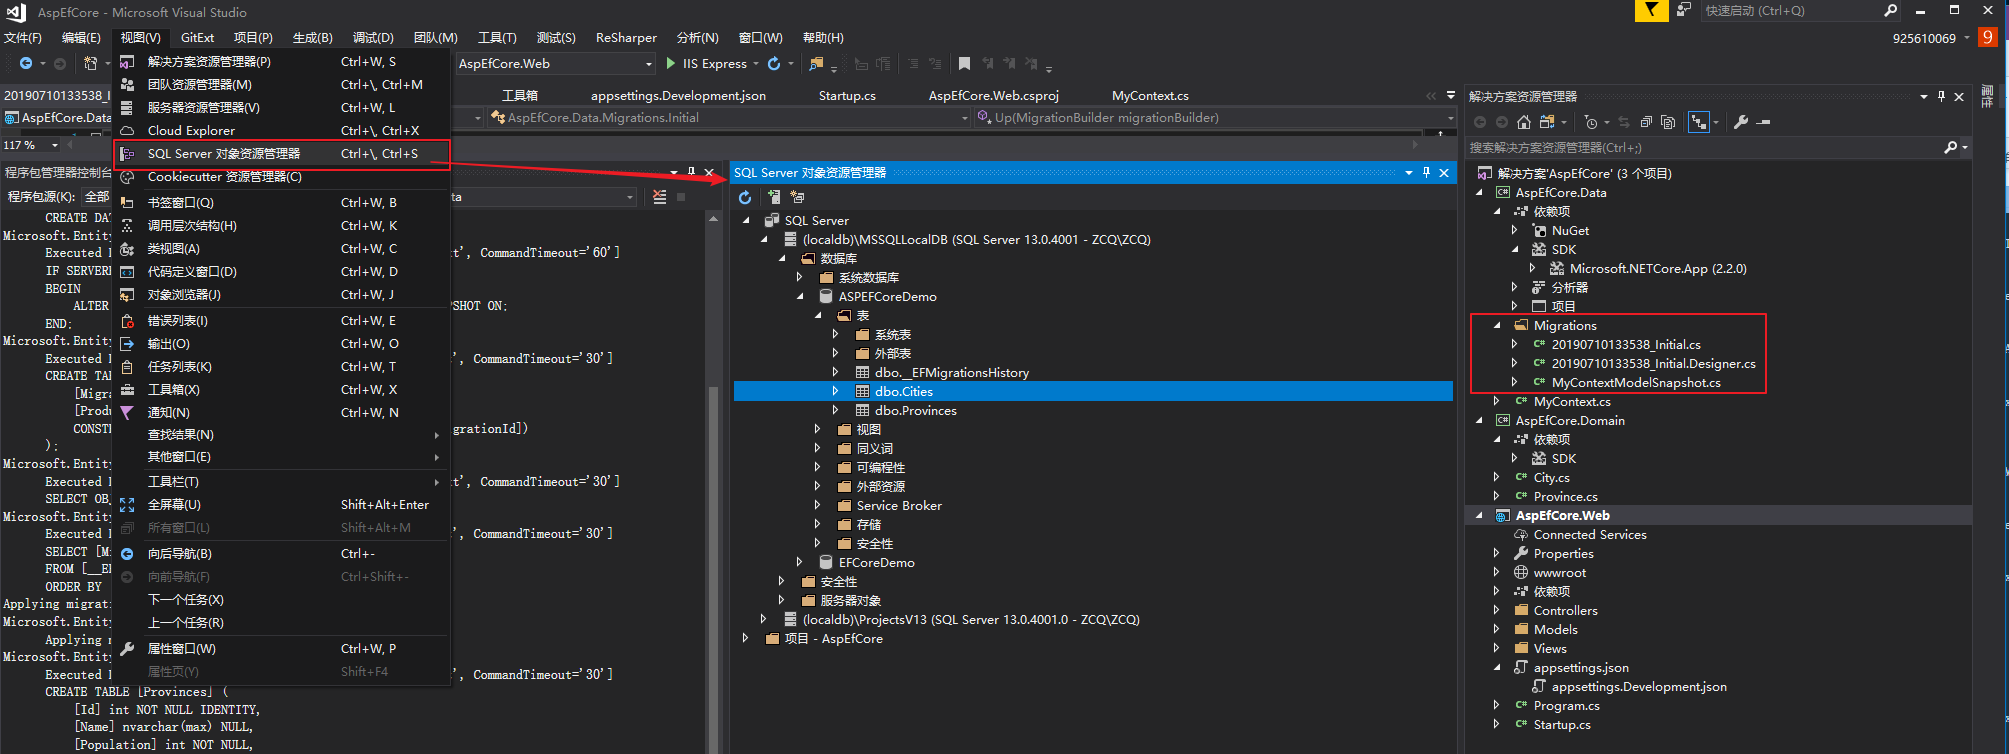Select City.cs in AspEfCore.Domain
Image resolution: width=2009 pixels, height=754 pixels.
[1551, 477]
